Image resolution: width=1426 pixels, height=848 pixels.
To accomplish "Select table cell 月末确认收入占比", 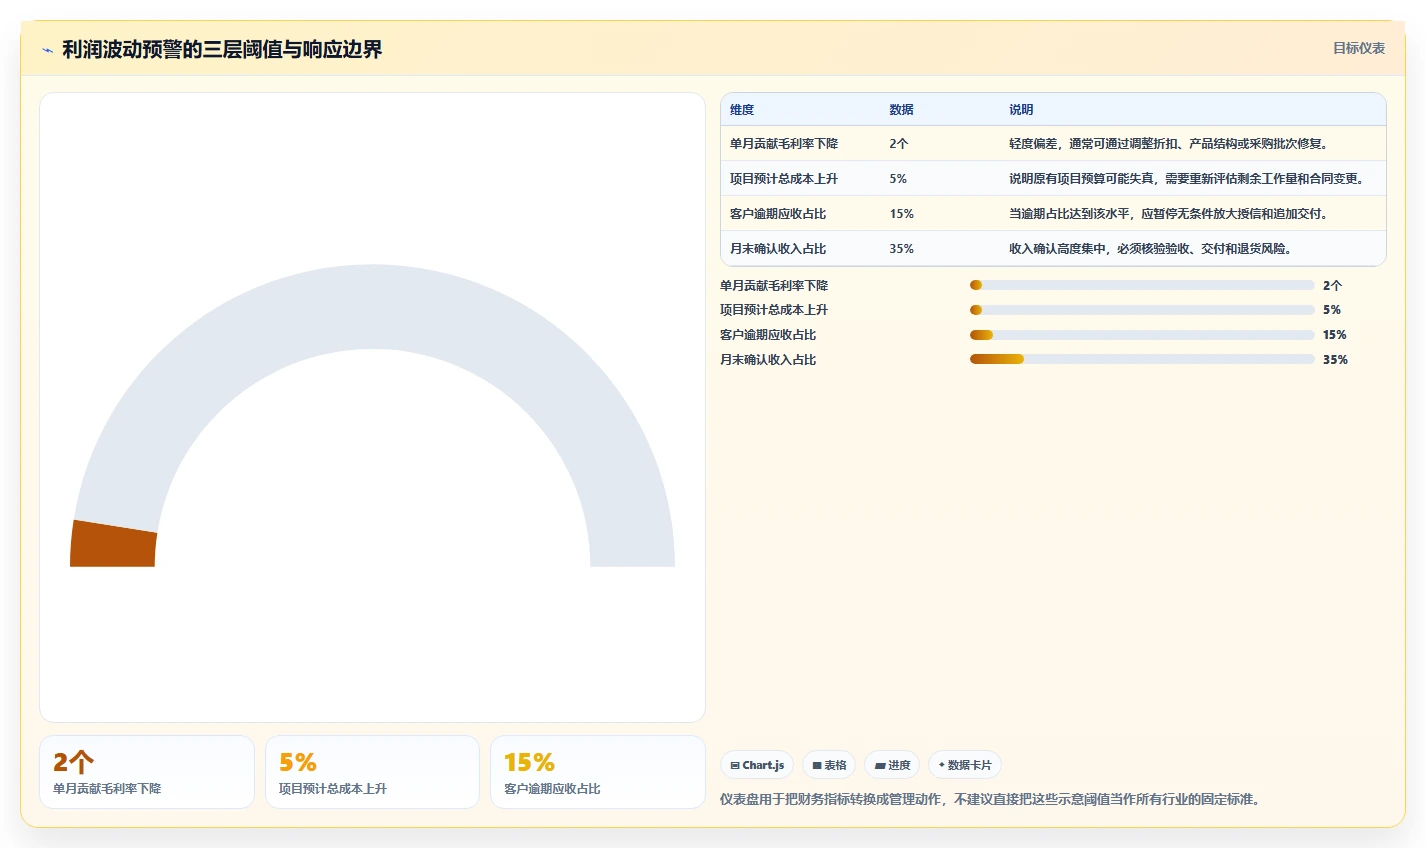I will pyautogui.click(x=778, y=249).
